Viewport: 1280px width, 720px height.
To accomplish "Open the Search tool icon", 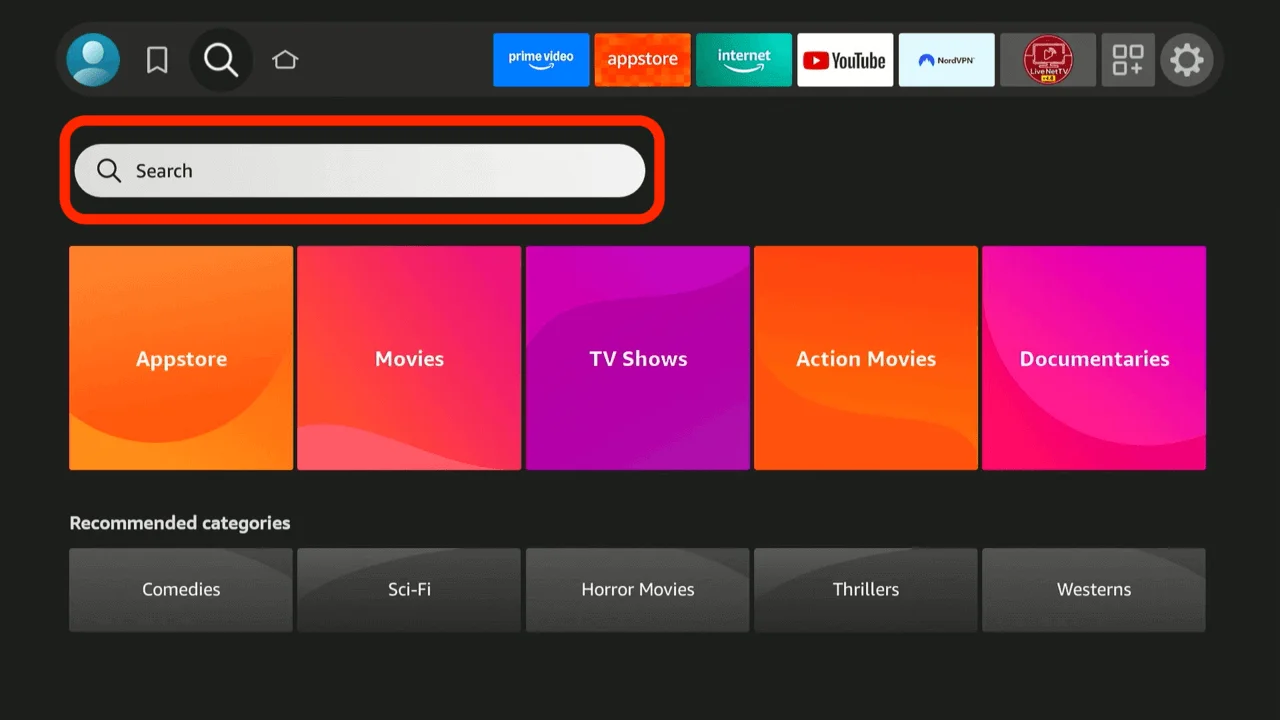I will tap(220, 59).
